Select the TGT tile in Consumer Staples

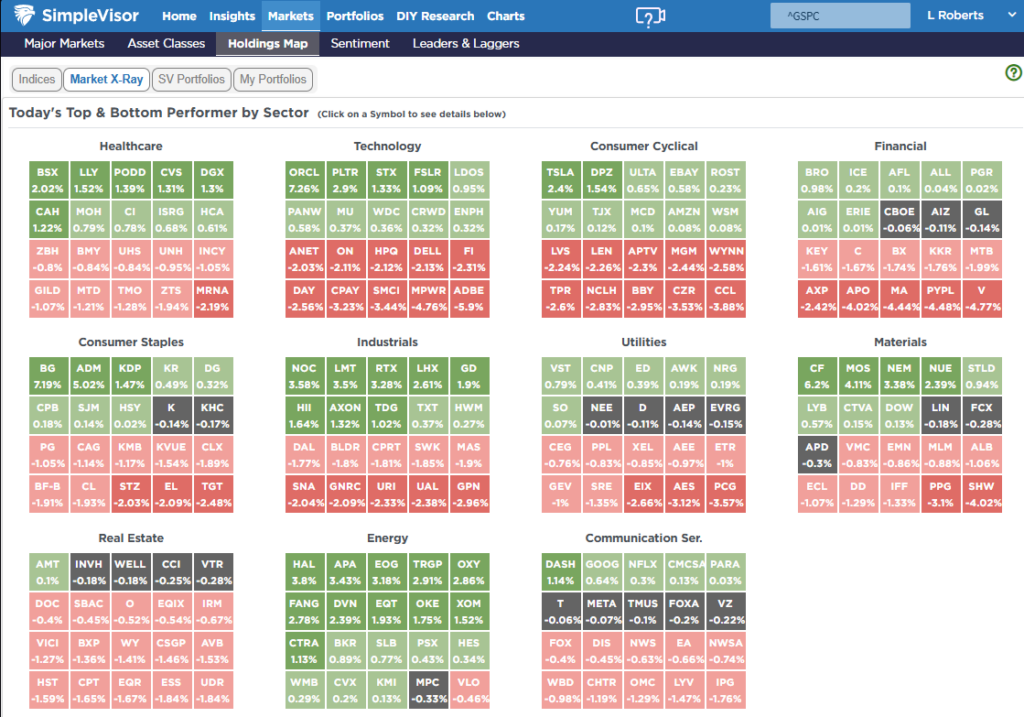pyautogui.click(x=212, y=494)
